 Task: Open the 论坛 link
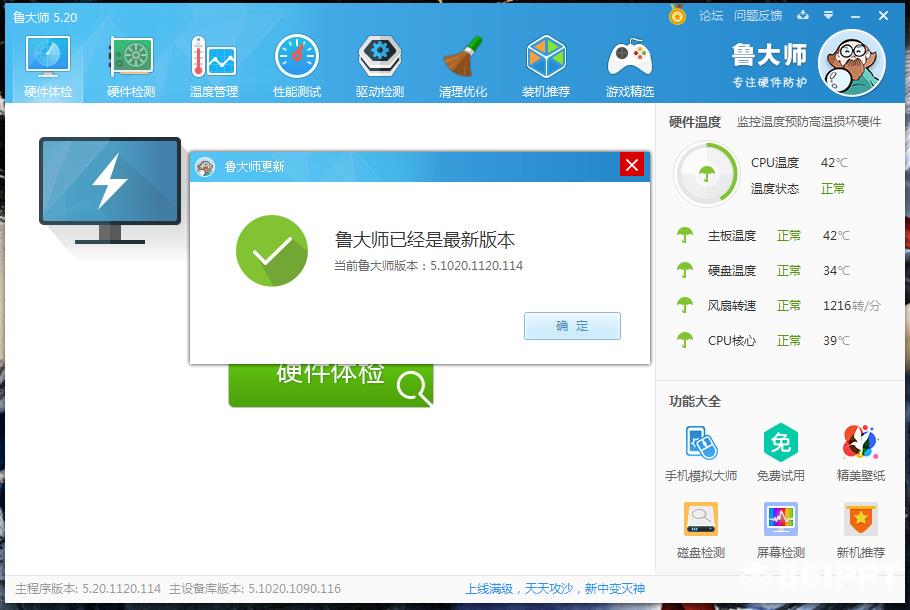point(710,16)
